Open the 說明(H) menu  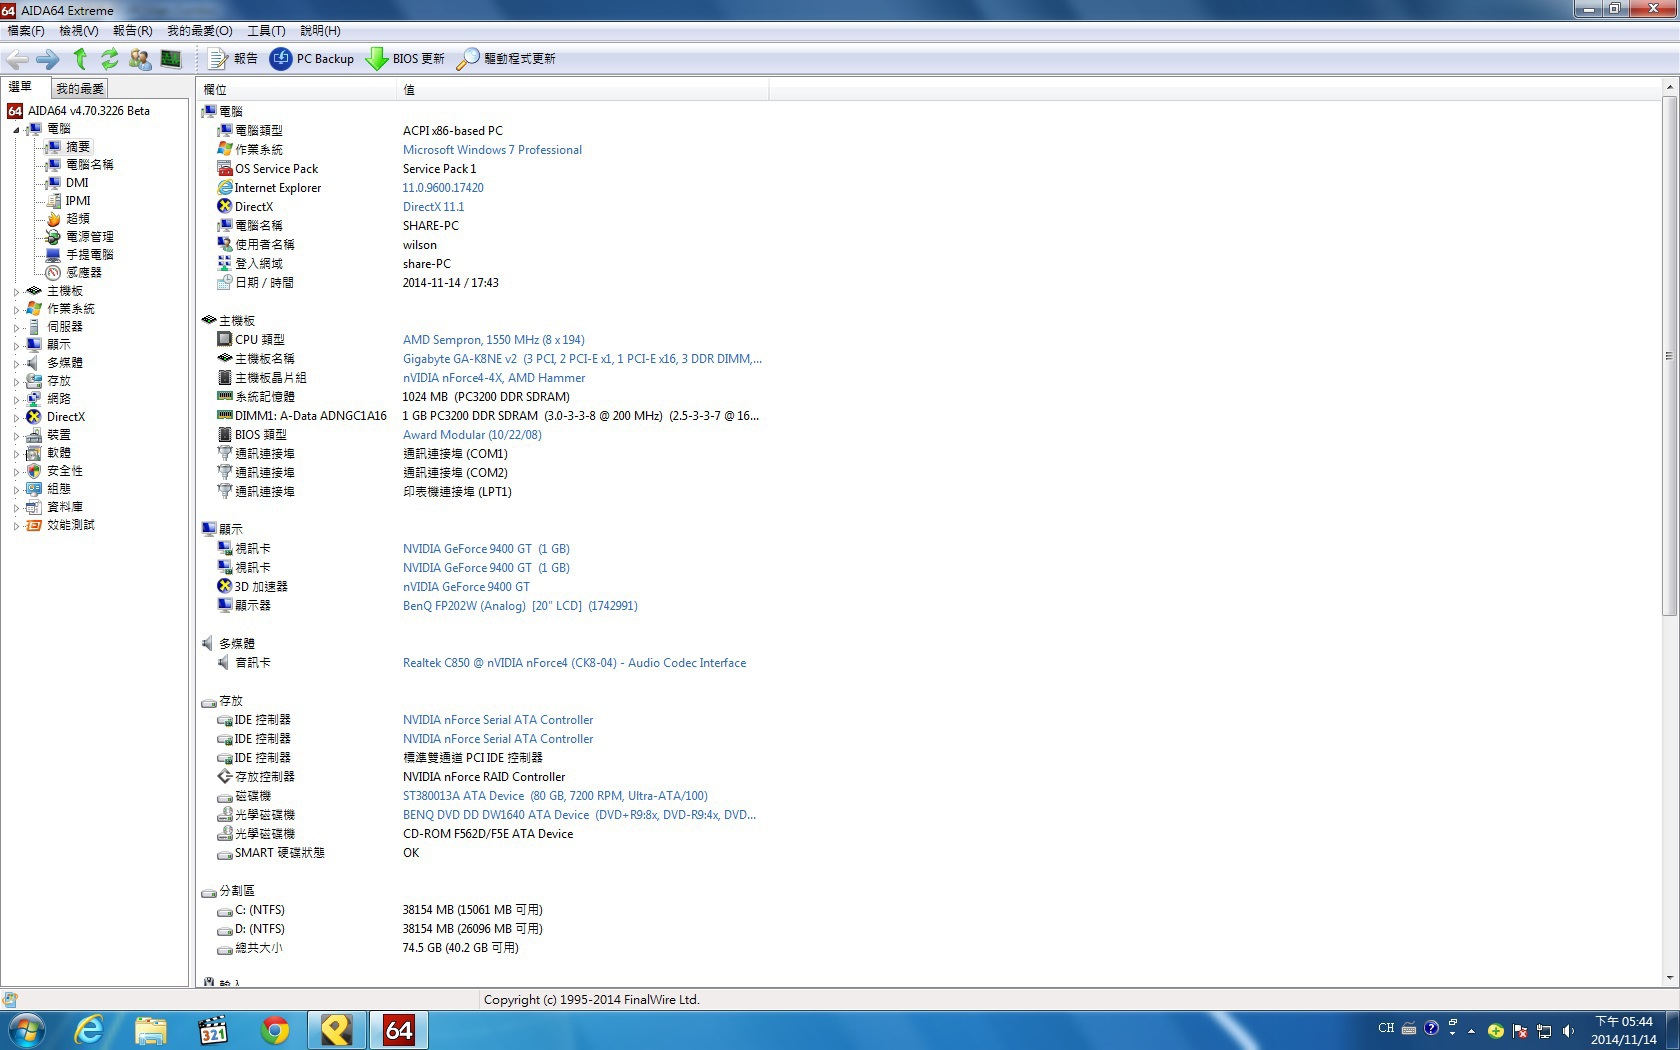(320, 31)
